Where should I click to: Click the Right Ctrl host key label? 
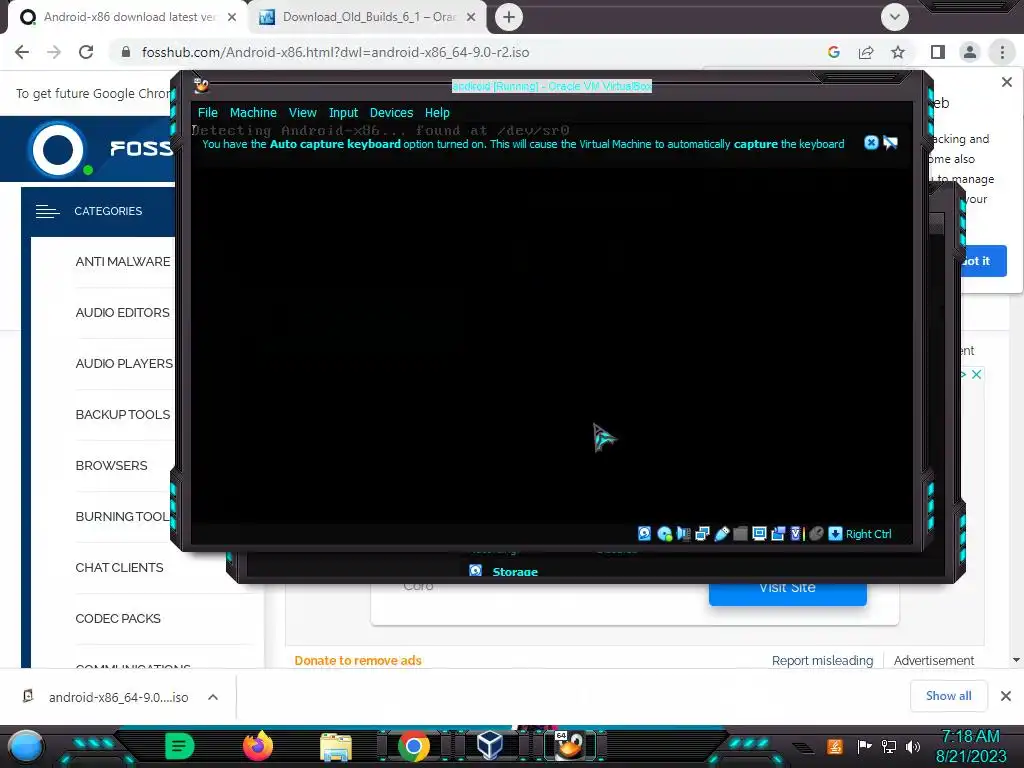(x=869, y=534)
